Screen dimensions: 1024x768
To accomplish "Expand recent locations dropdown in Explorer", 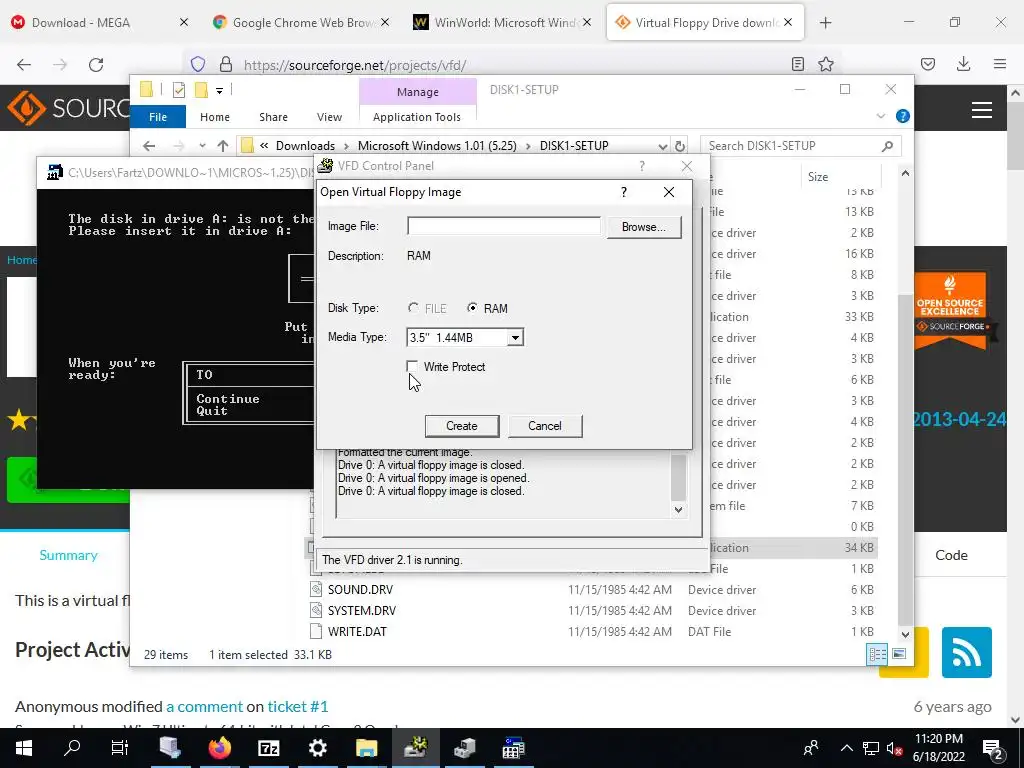I will (x=202, y=146).
